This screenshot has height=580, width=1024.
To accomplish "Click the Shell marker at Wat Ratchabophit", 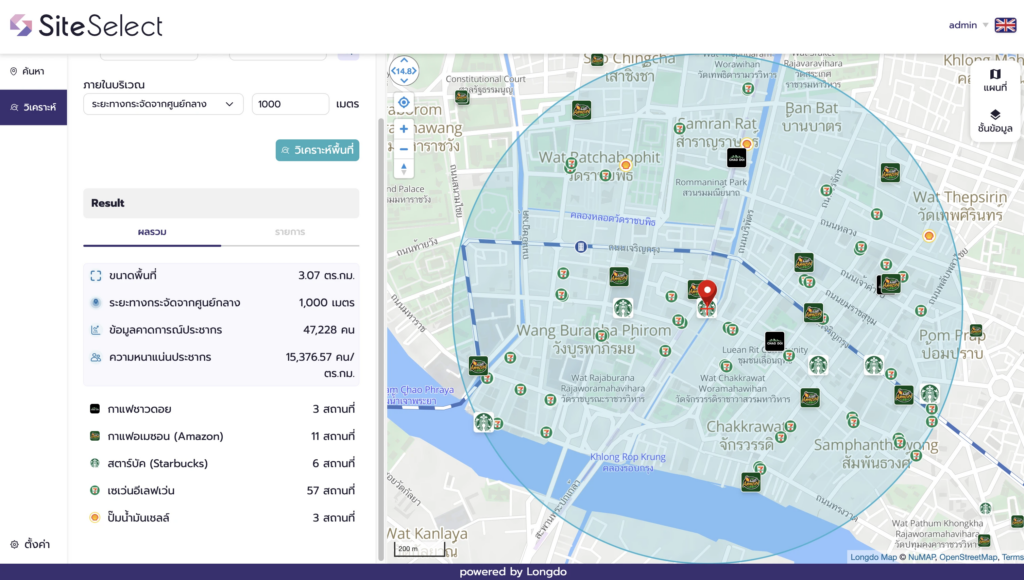I will click(626, 165).
